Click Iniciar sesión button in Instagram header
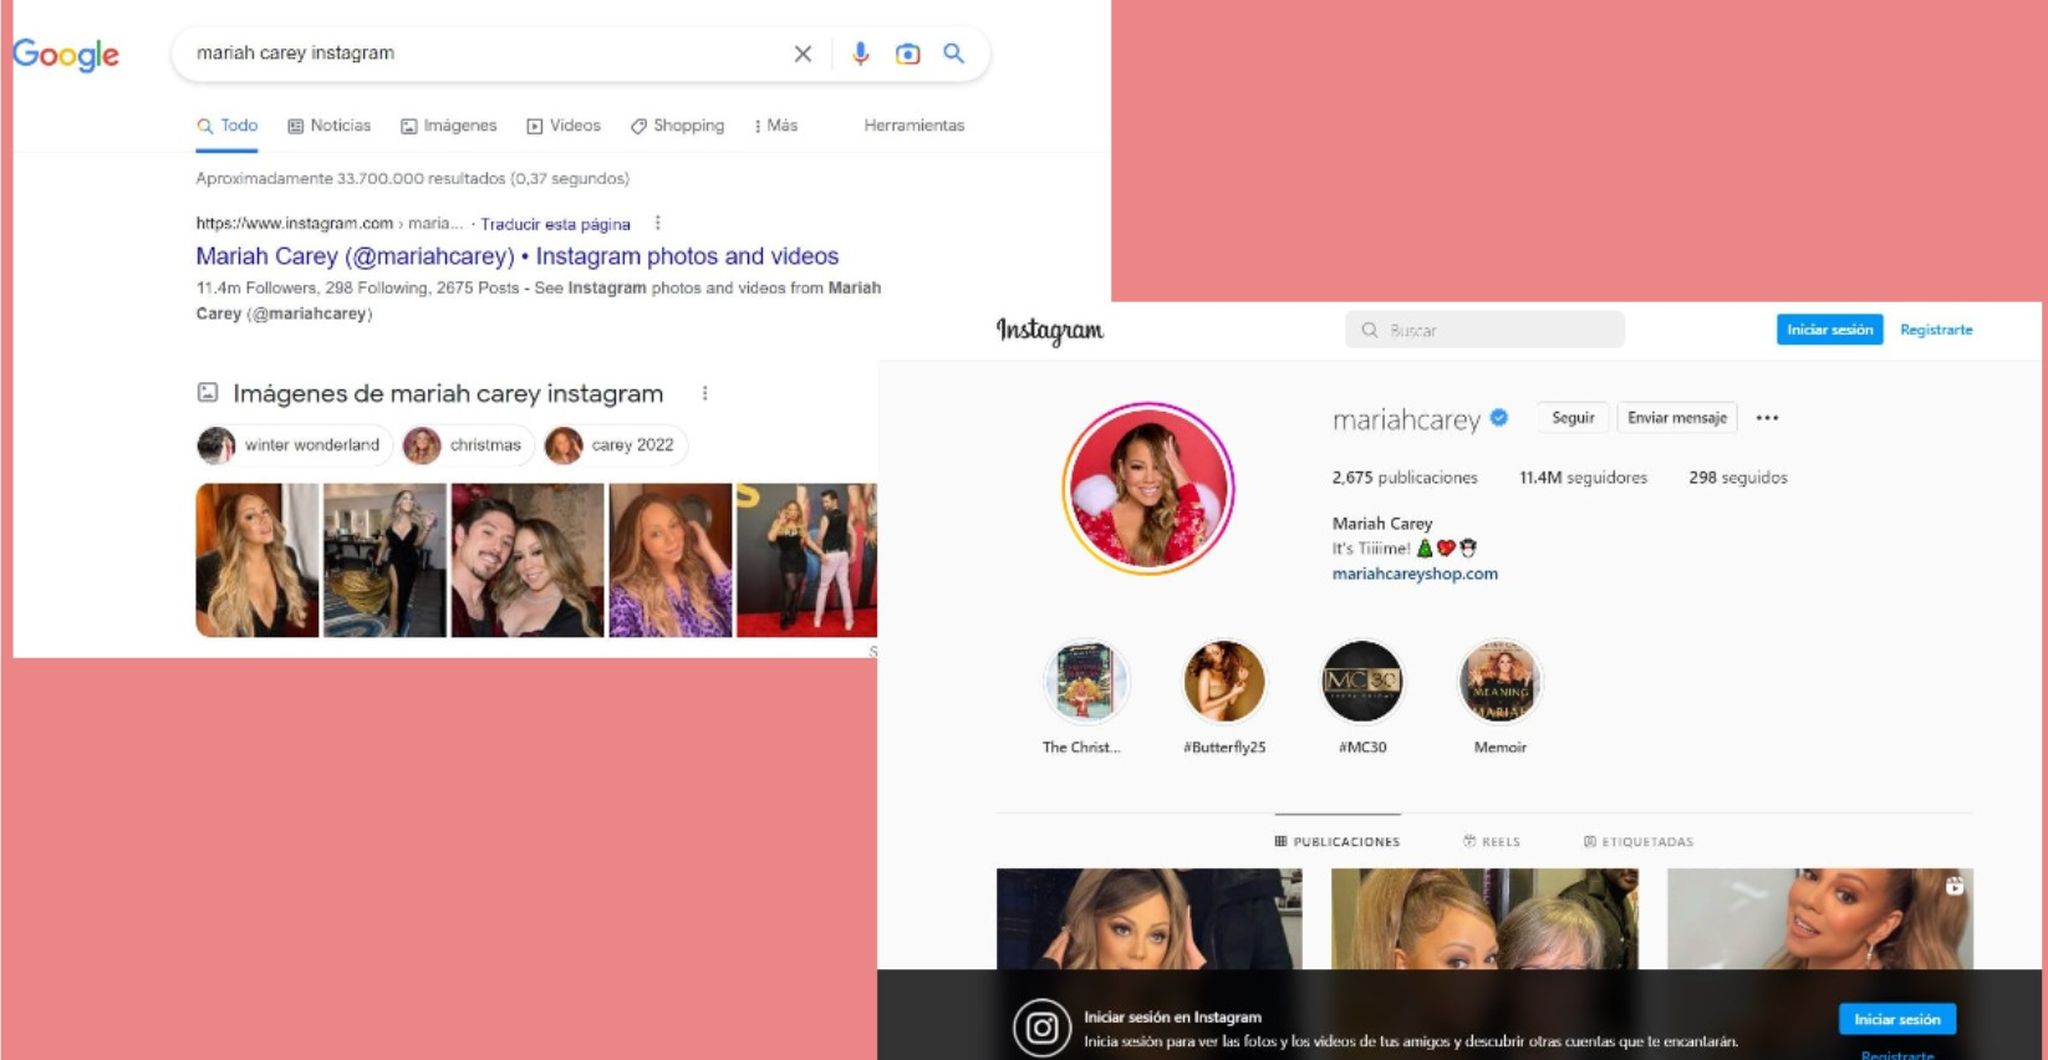The image size is (2048, 1060). 1830,329
